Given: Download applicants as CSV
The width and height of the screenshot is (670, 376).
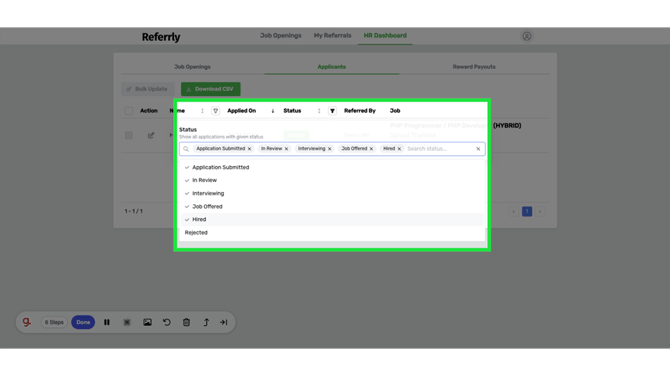Looking at the screenshot, I should tap(211, 89).
